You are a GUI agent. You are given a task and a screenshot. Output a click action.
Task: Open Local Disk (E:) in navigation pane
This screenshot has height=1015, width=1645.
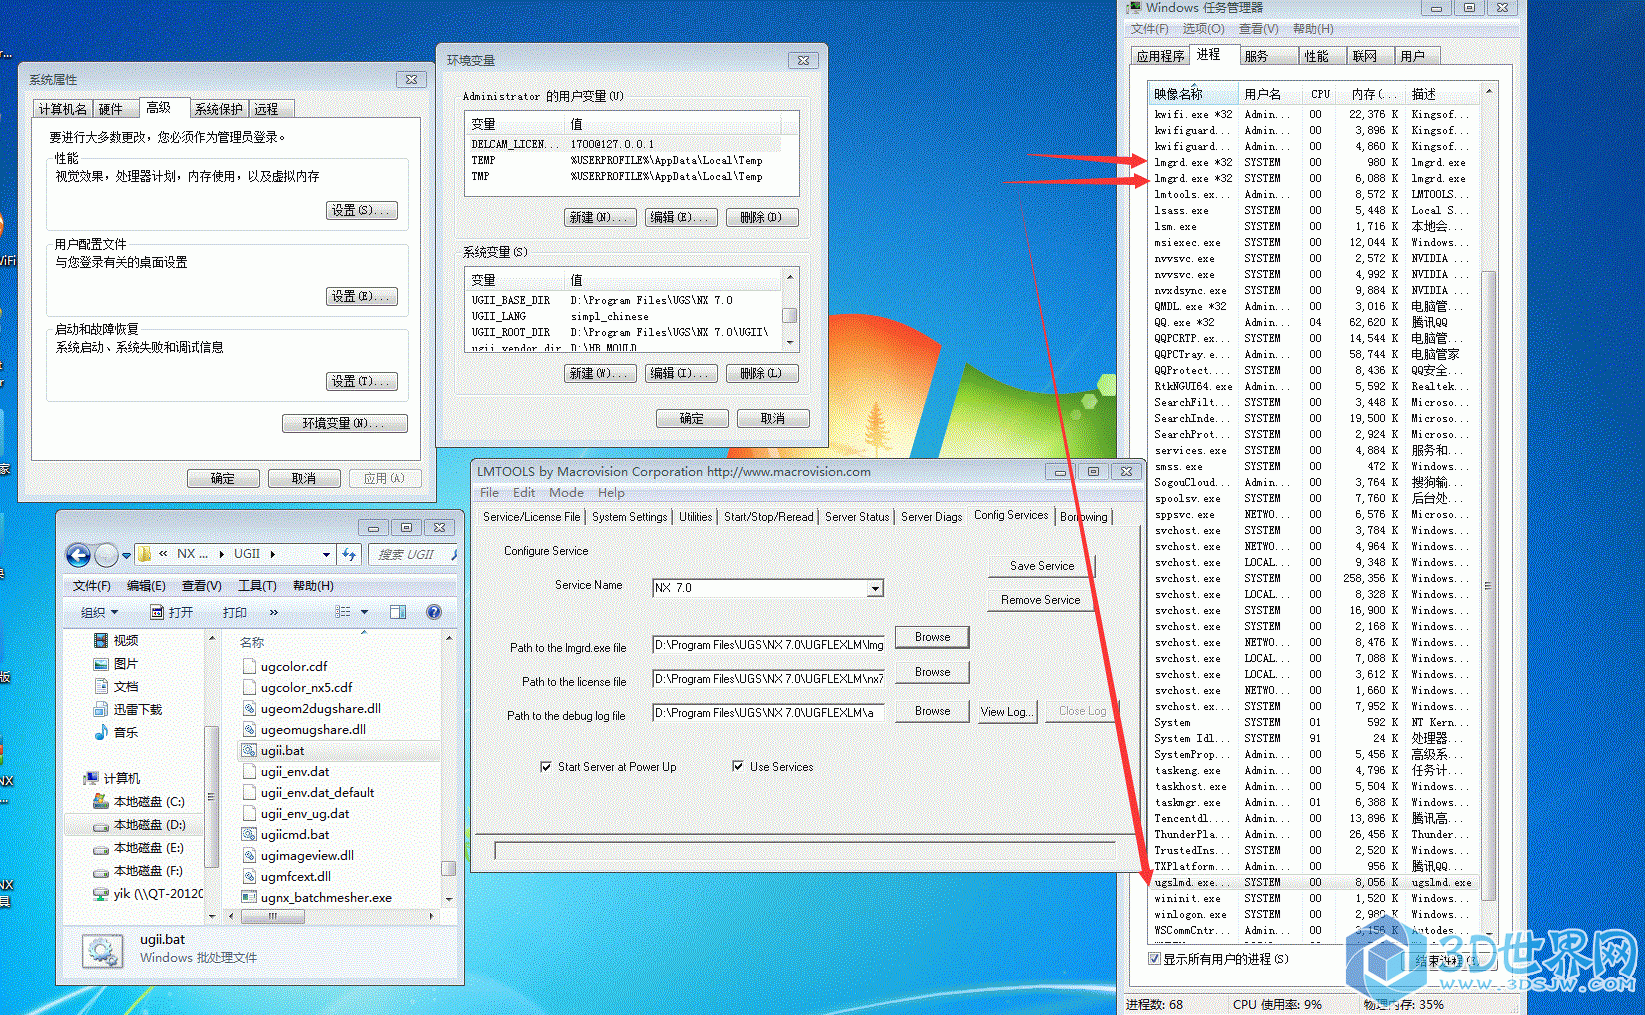click(x=148, y=847)
